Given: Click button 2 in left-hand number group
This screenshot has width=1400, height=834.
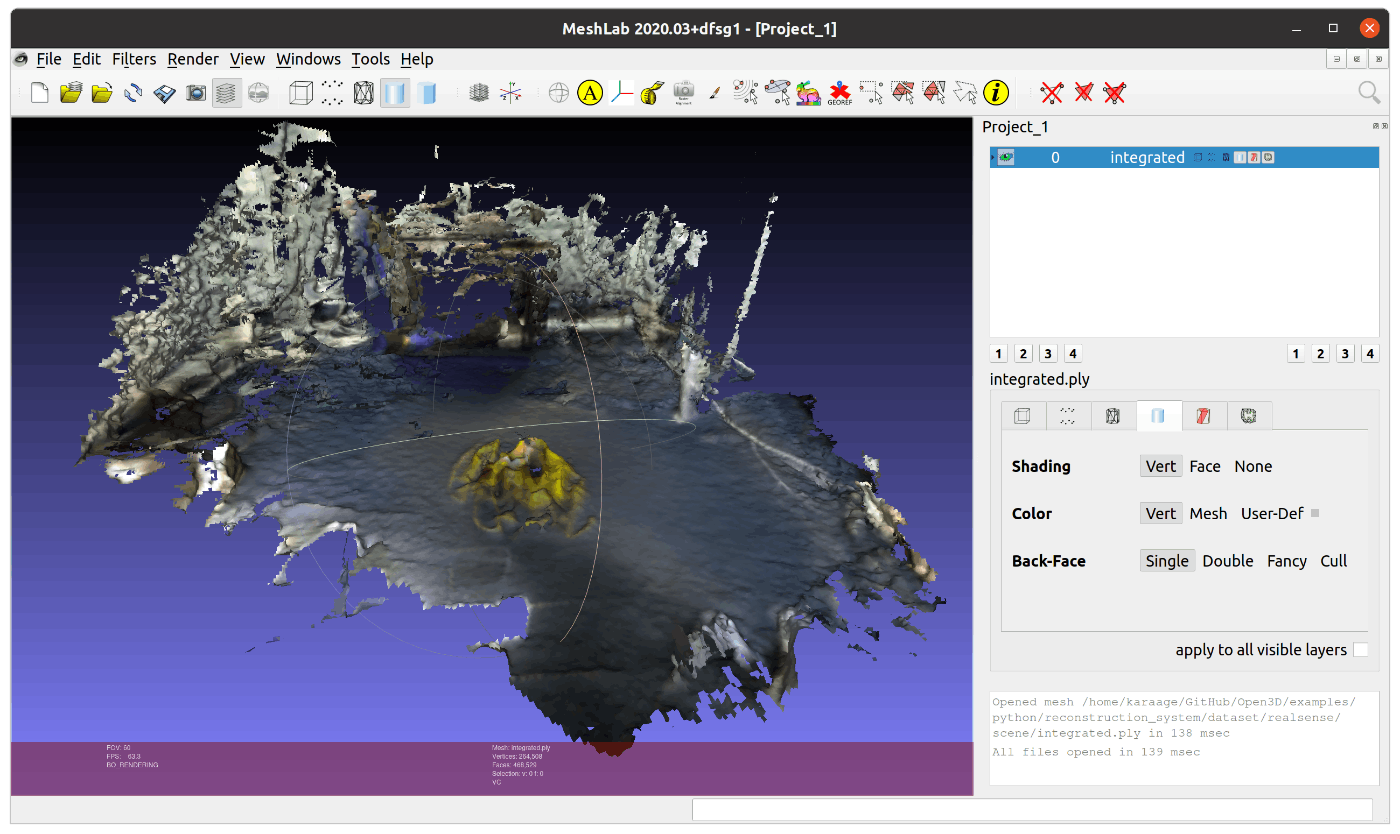Looking at the screenshot, I should [1022, 353].
